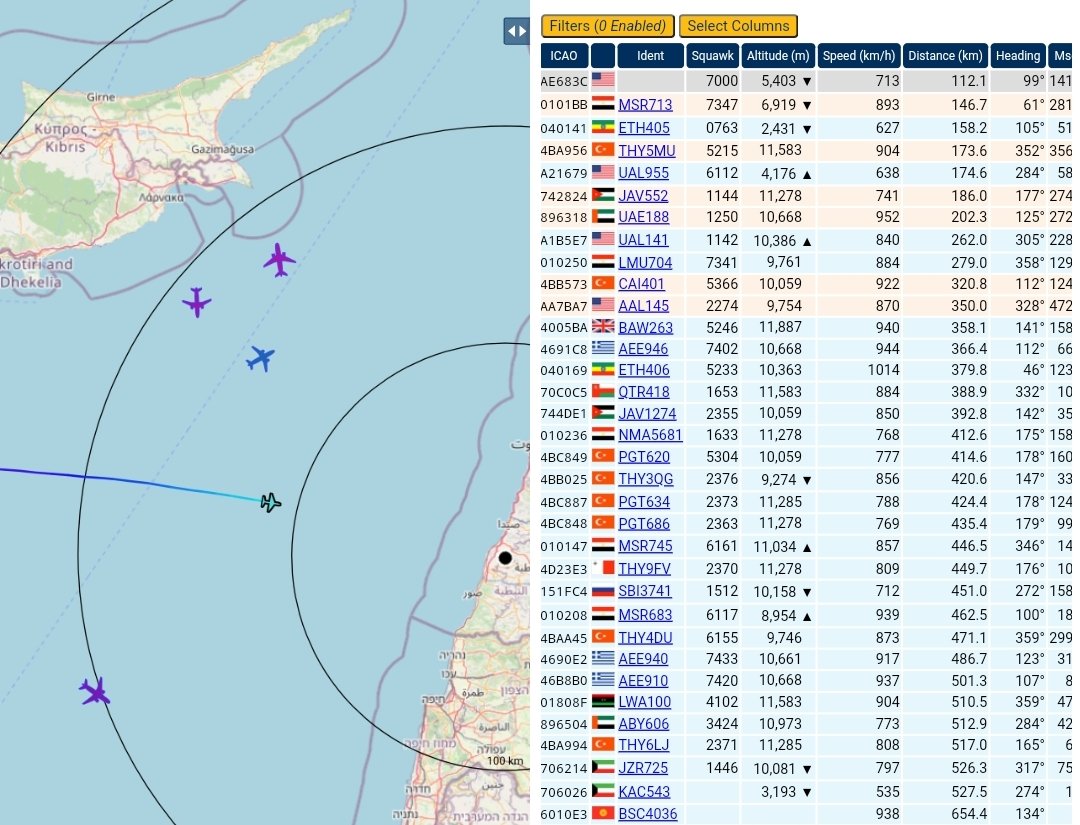Image resolution: width=1080 pixels, height=825 pixels.
Task: Open the MSR713 flight link
Action: (x=645, y=105)
